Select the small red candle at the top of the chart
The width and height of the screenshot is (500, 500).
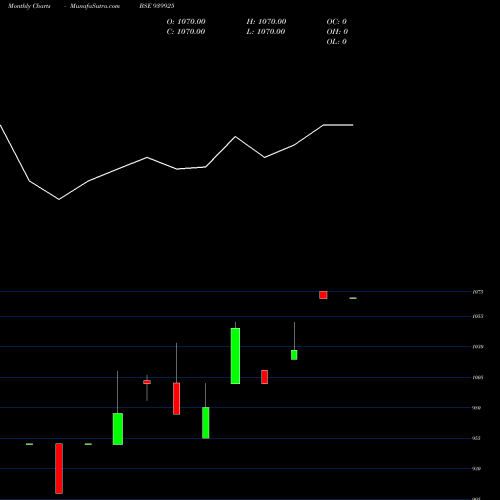tap(323, 295)
